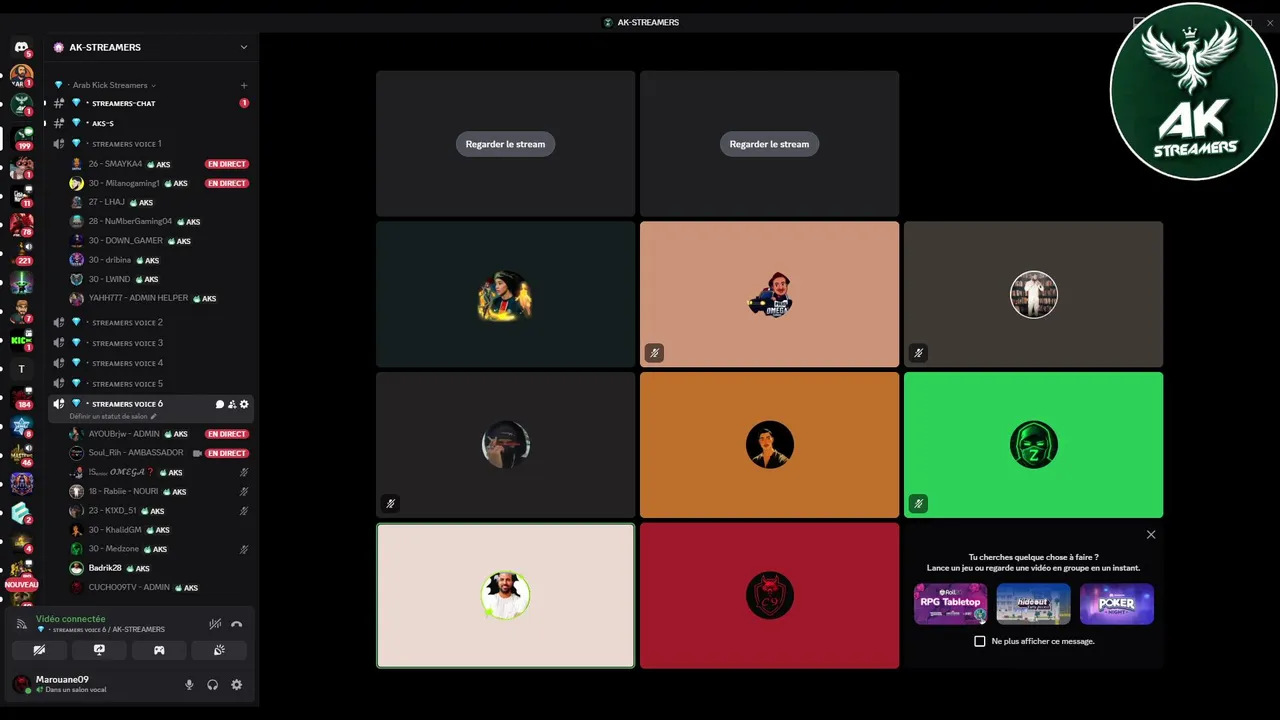Screen dimensions: 1280x720
Task: Click Définir un statut de salon
Action: click(113, 416)
